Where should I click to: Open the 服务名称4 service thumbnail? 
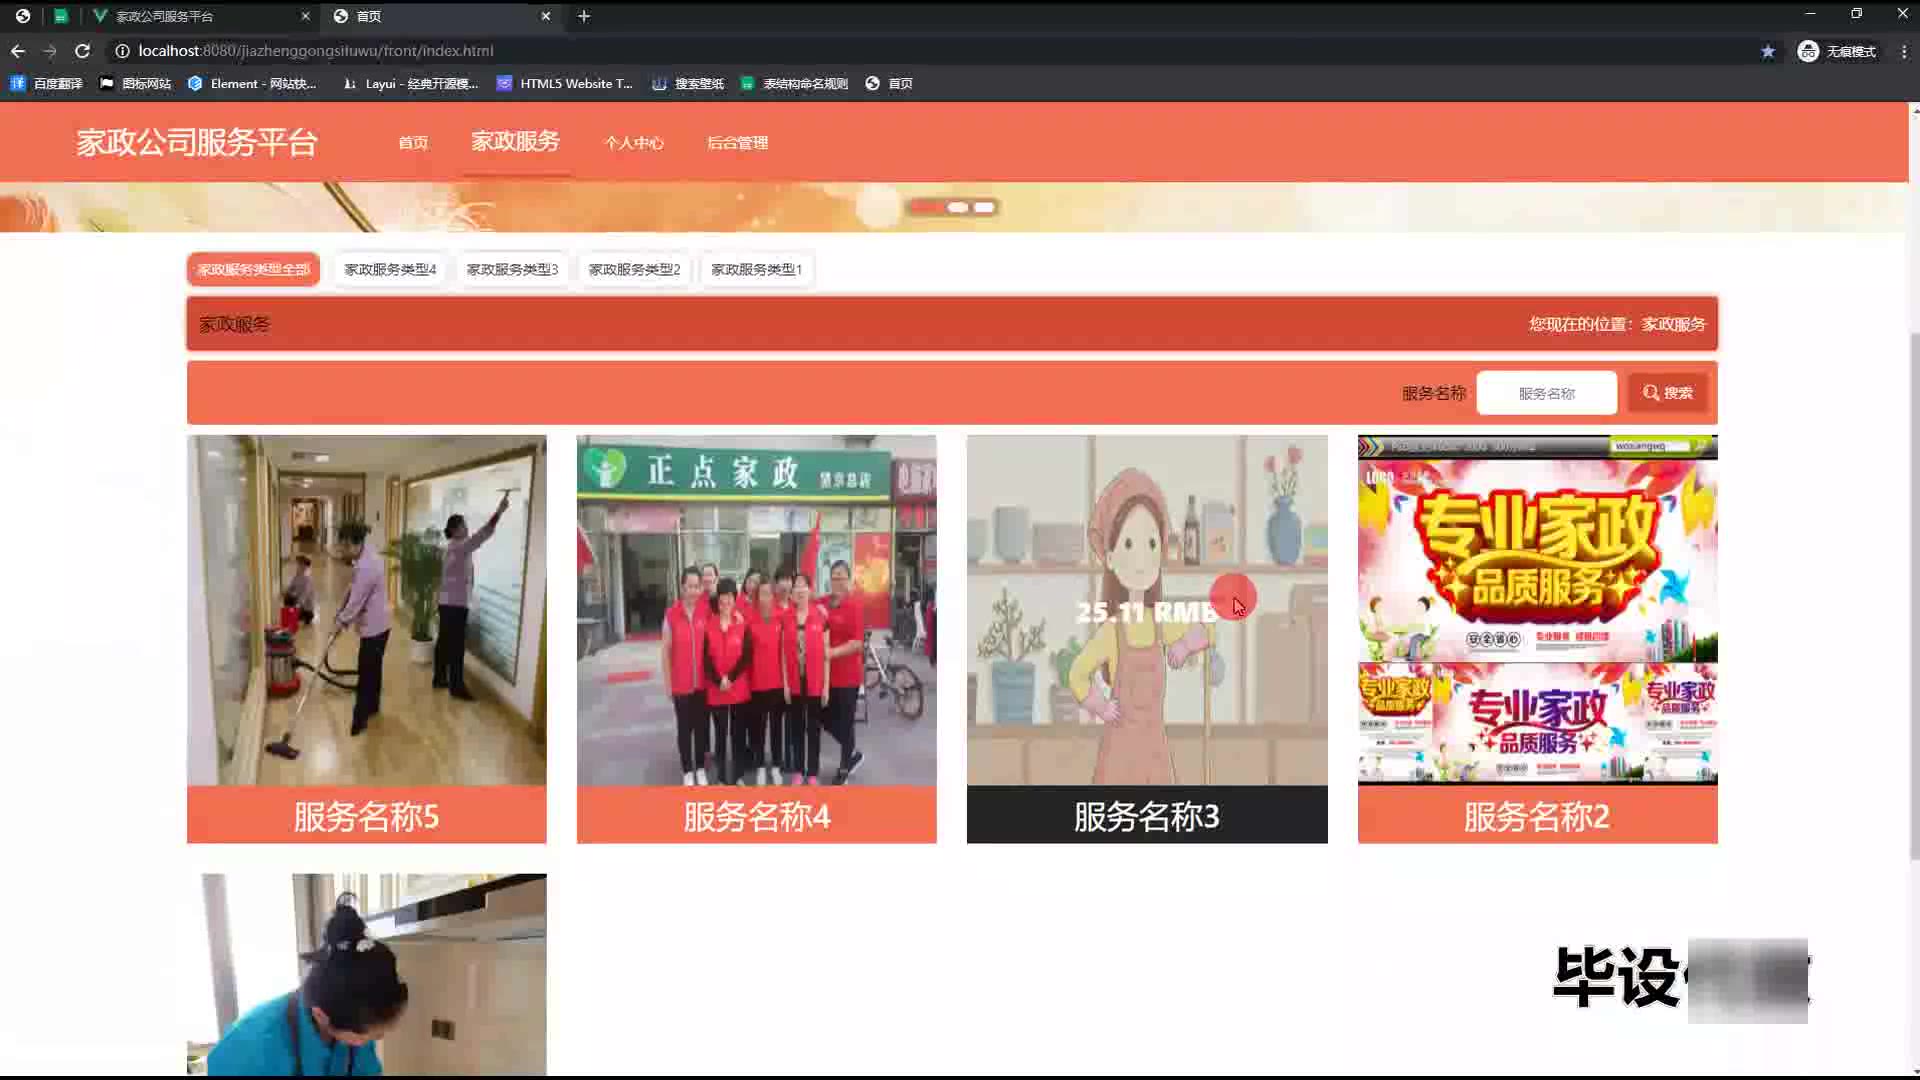[756, 610]
